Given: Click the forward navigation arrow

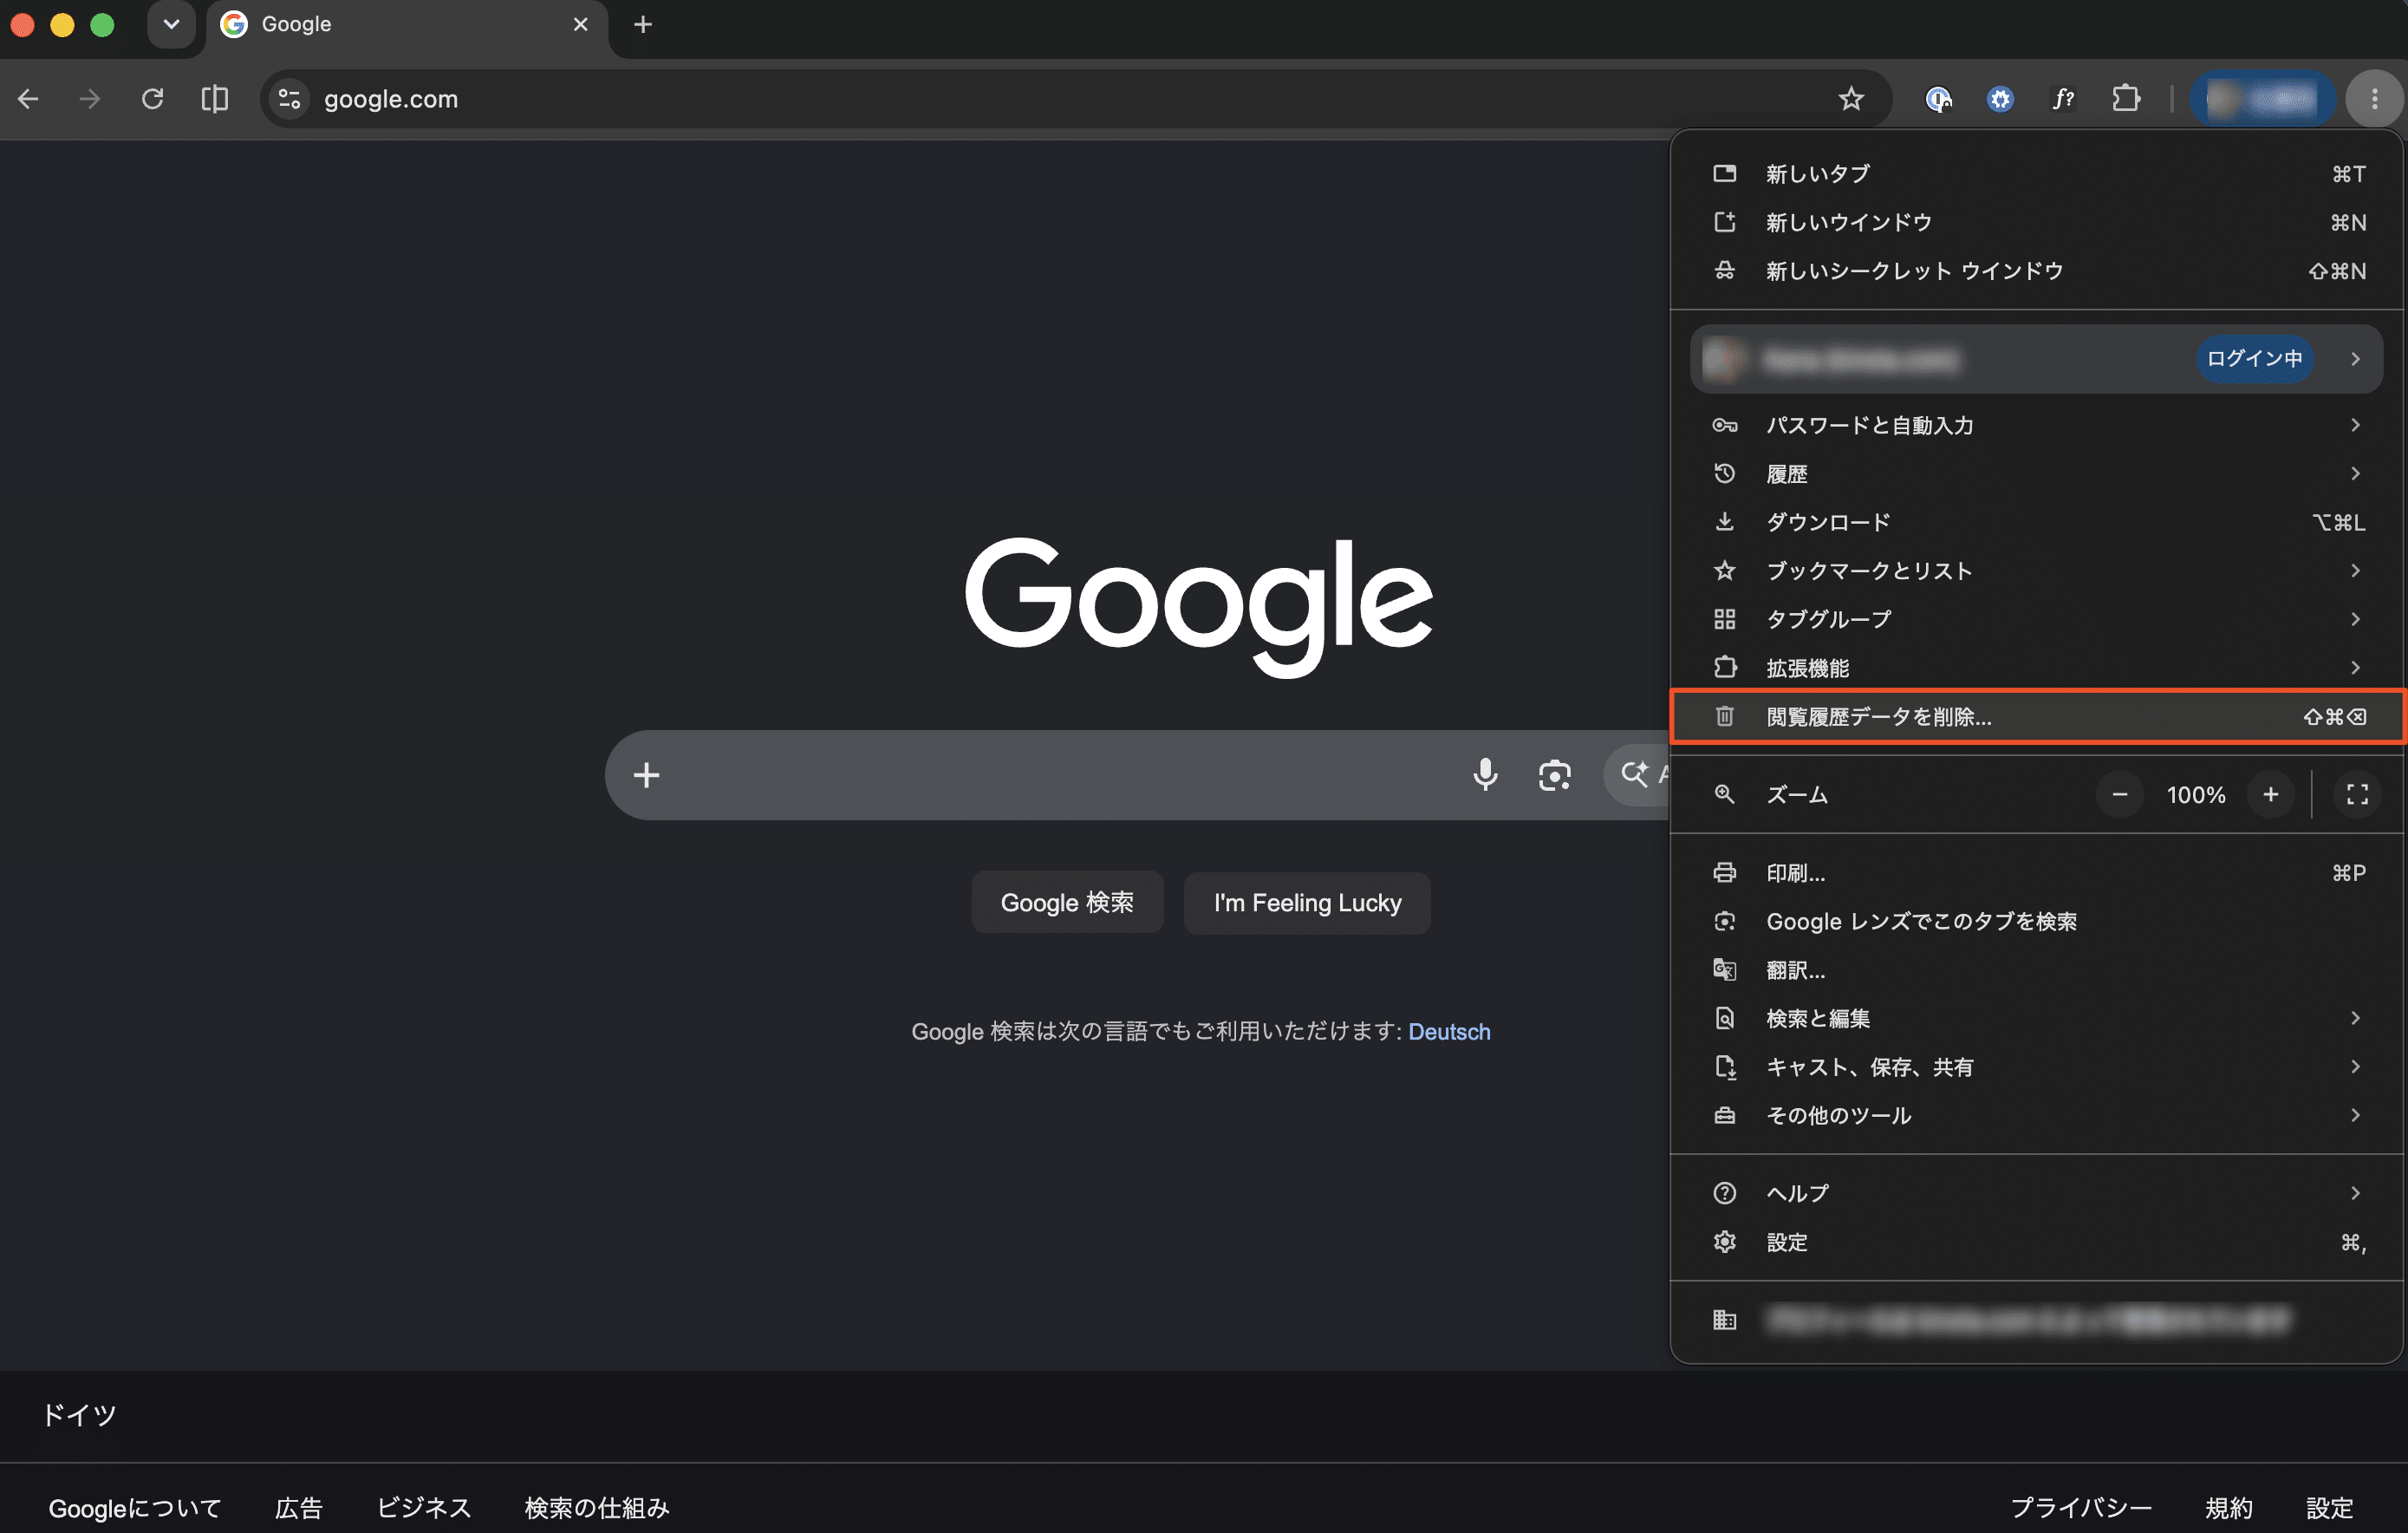Looking at the screenshot, I should point(90,99).
